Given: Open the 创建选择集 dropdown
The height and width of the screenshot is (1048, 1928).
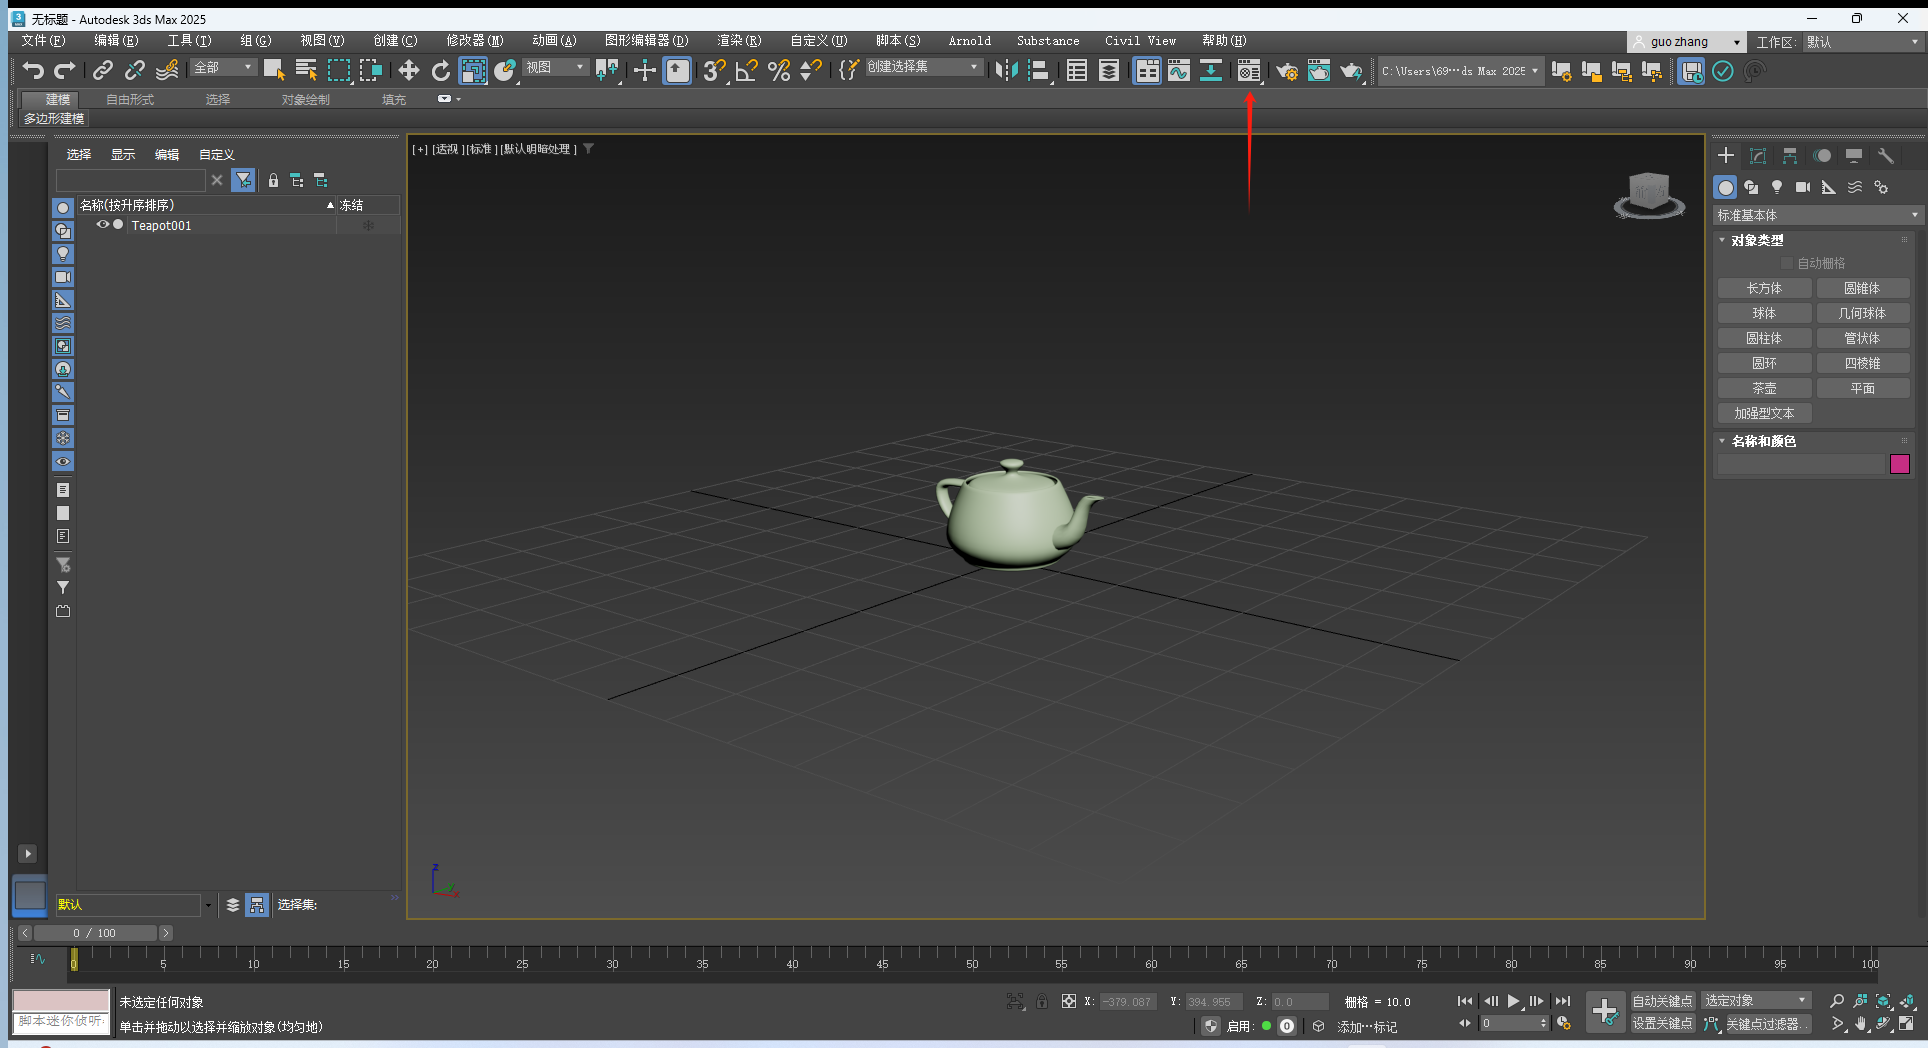Looking at the screenshot, I should click(923, 67).
